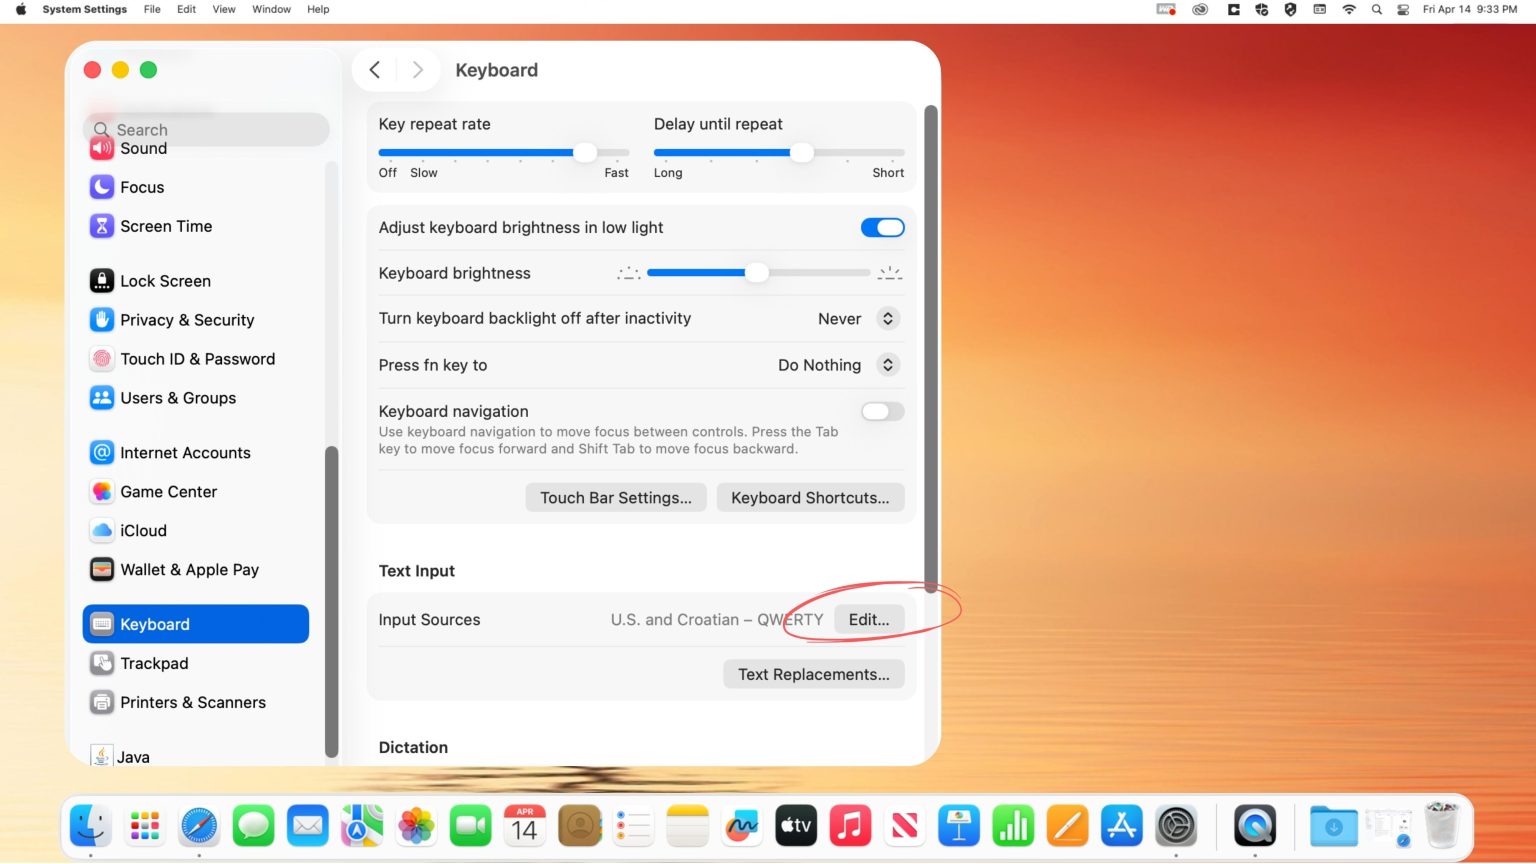Screen dimensions: 1536x864
Task: Open Printers & Scanners settings
Action: (x=192, y=702)
